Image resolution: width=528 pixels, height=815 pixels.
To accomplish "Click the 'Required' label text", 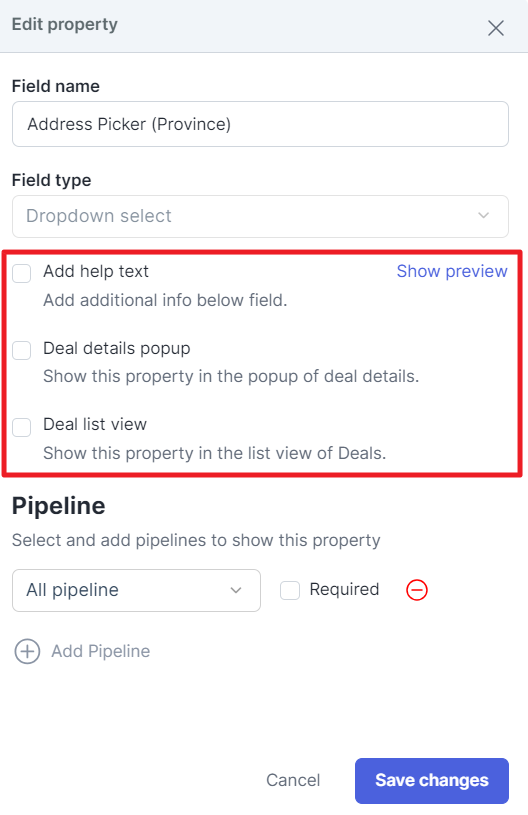I will click(x=345, y=589).
